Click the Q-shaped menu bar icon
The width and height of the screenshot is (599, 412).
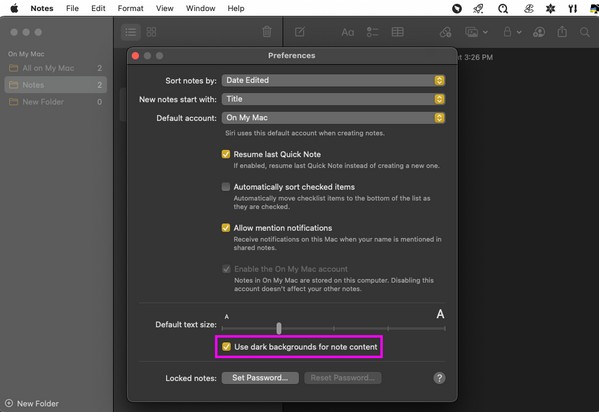503,8
